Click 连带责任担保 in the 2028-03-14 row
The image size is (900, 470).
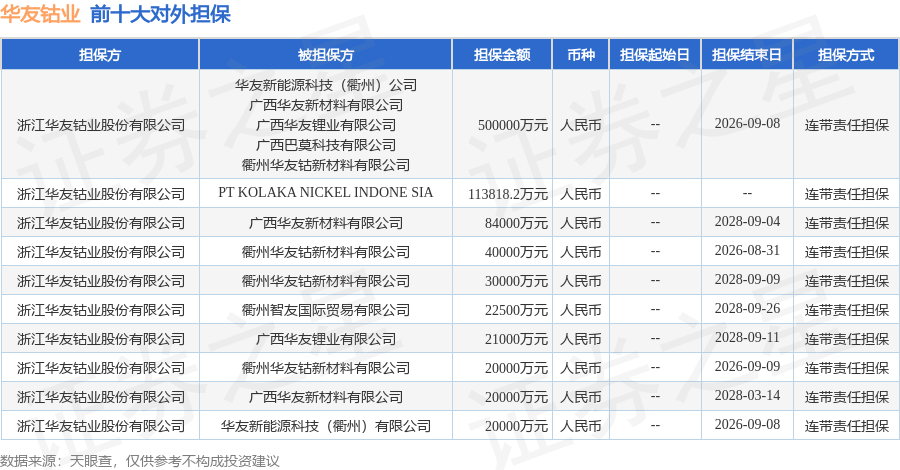tap(846, 397)
